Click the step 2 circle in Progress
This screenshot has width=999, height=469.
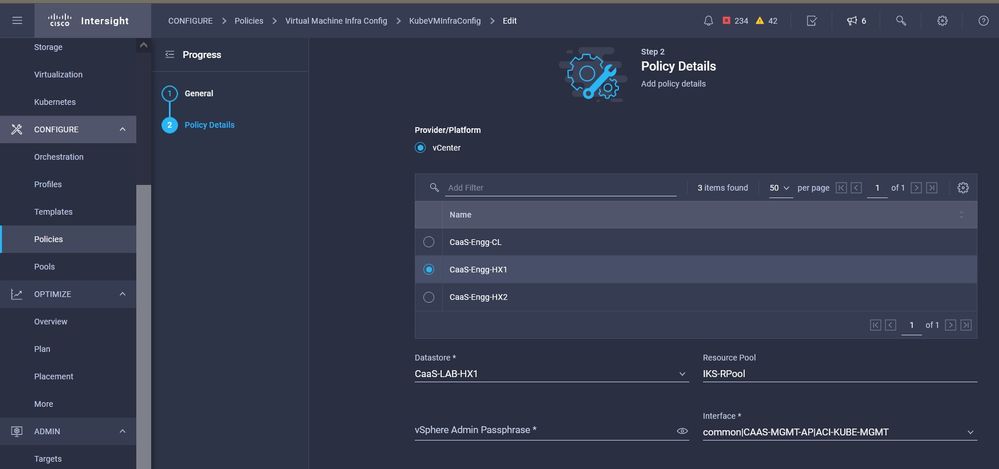click(x=169, y=125)
